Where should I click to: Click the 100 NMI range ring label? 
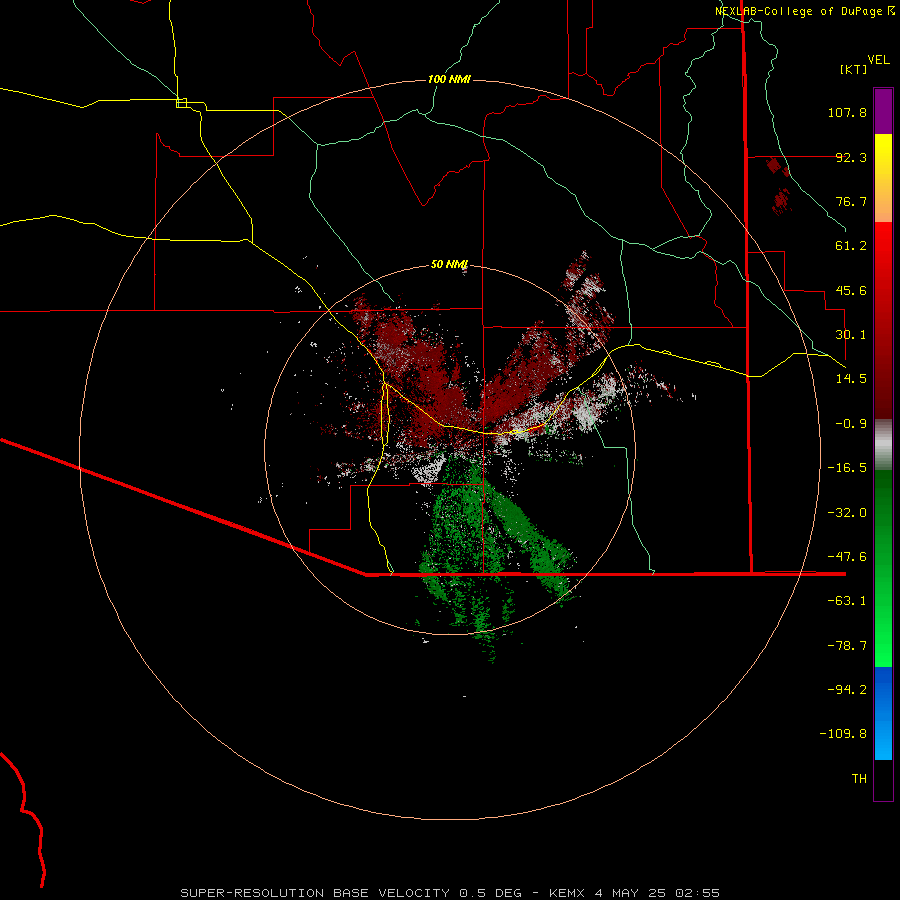pyautogui.click(x=449, y=79)
